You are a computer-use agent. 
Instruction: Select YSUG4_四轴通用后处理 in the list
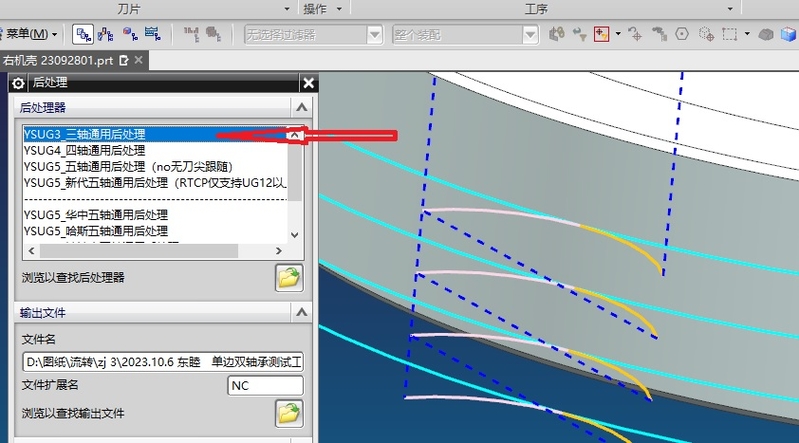click(155, 150)
